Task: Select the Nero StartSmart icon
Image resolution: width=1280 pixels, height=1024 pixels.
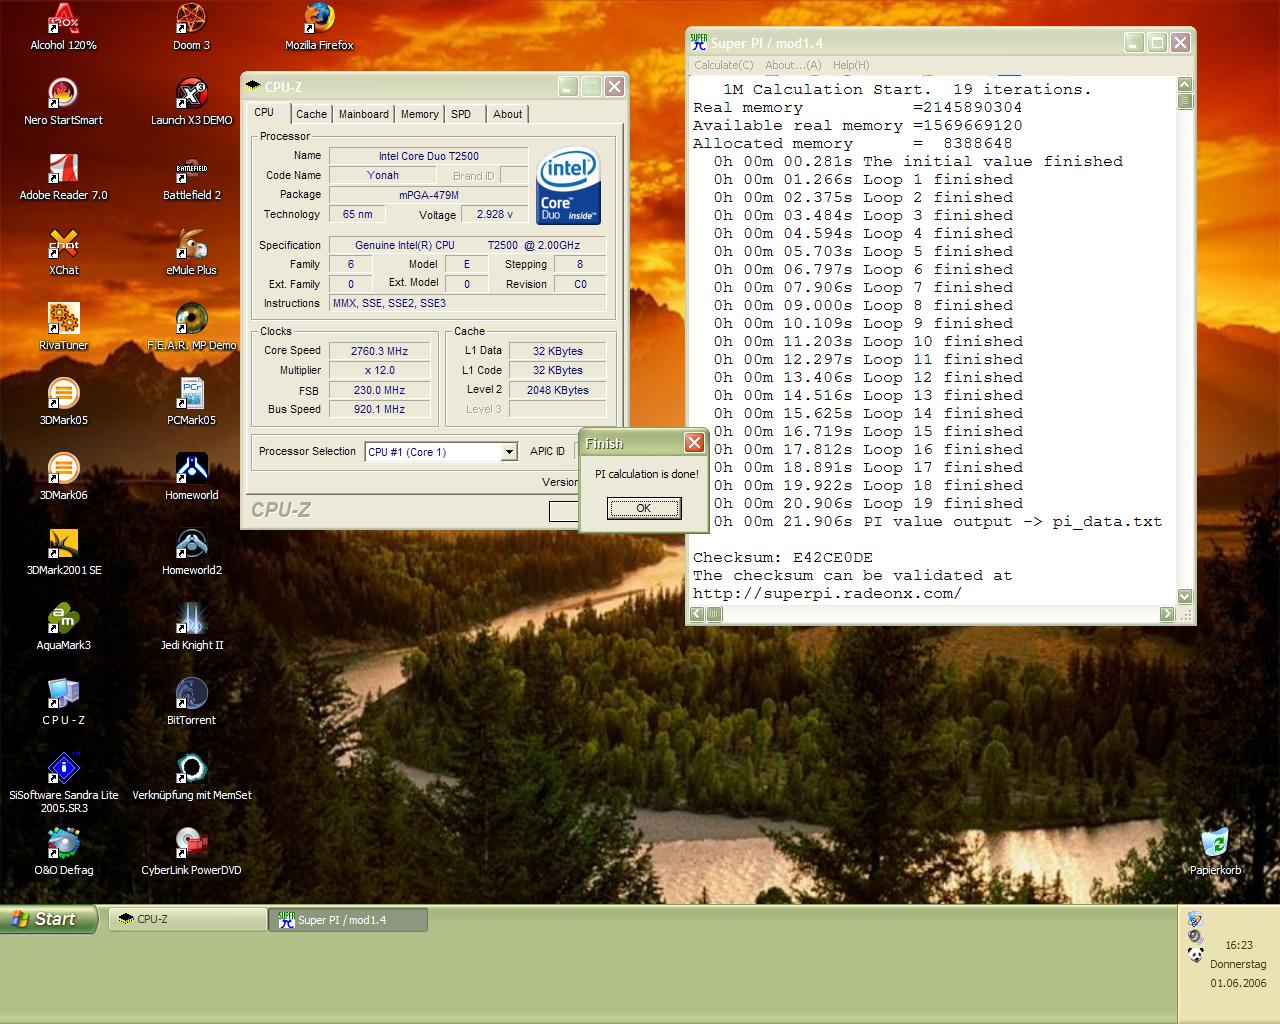Action: point(64,95)
